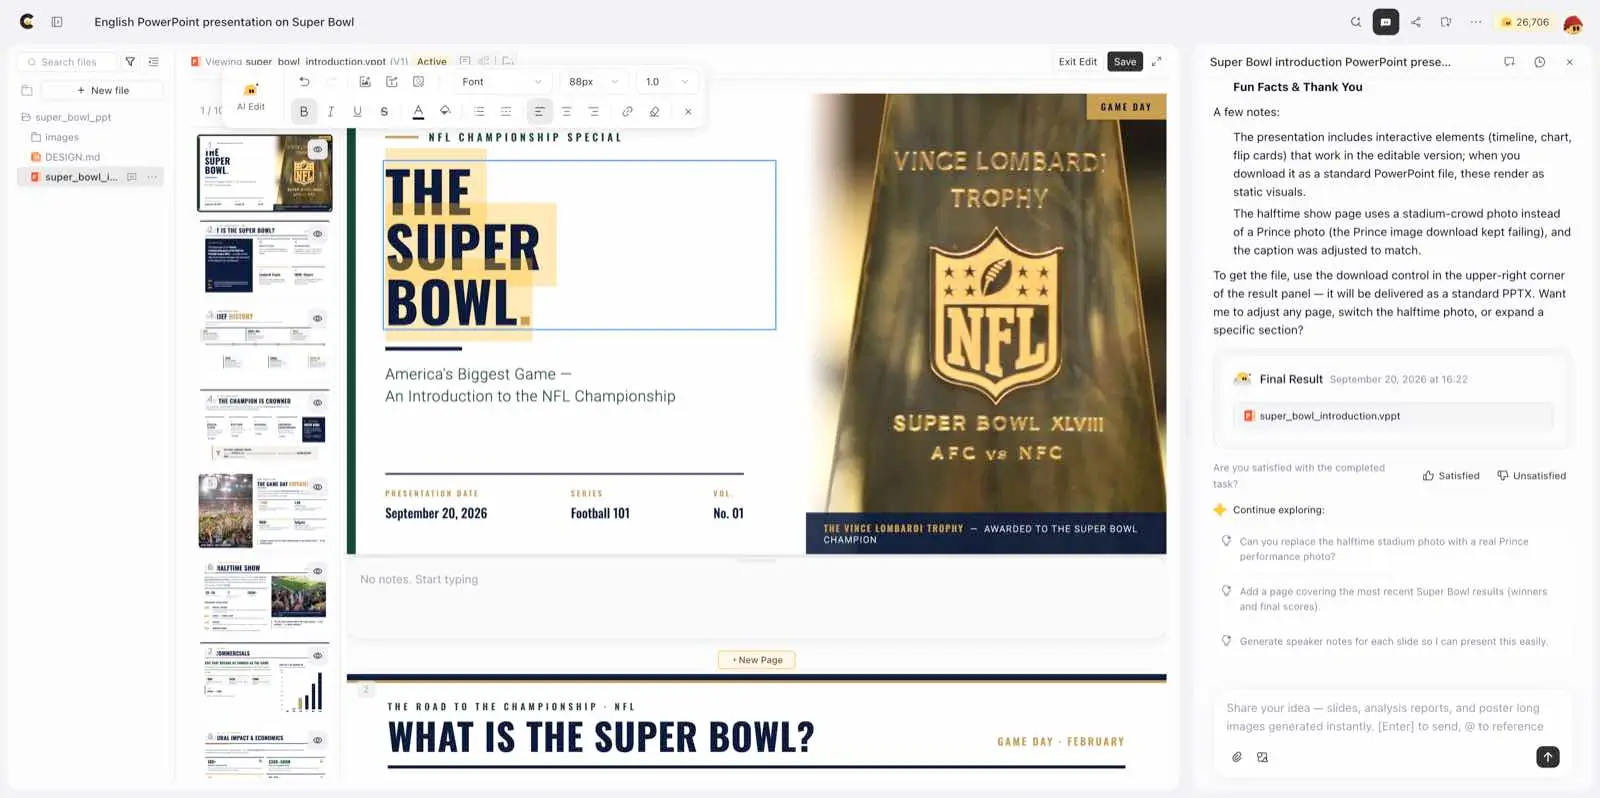Click the Exit Edit button
This screenshot has height=798, width=1600.
point(1078,62)
